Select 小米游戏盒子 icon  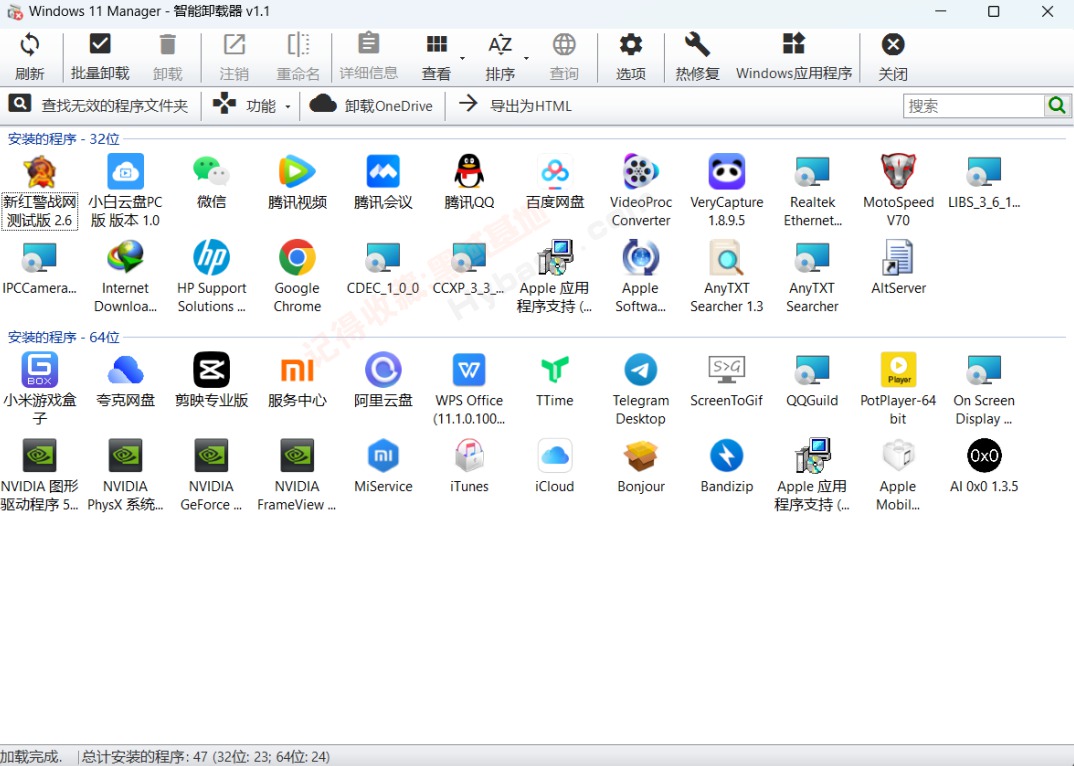pyautogui.click(x=40, y=370)
